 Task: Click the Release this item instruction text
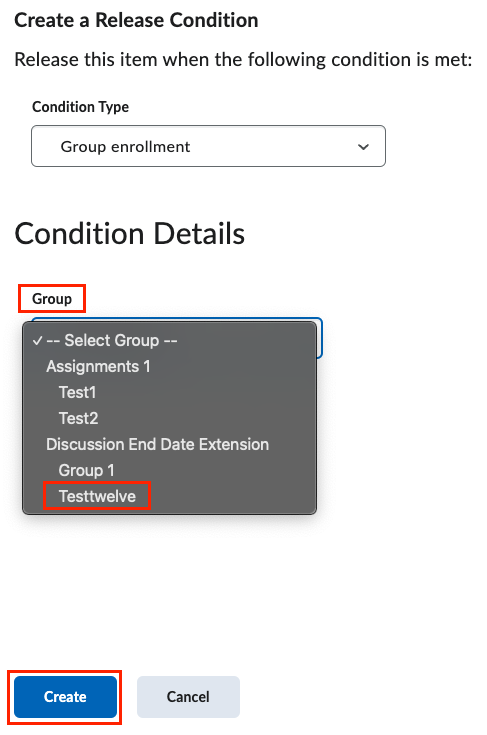pyautogui.click(x=243, y=60)
